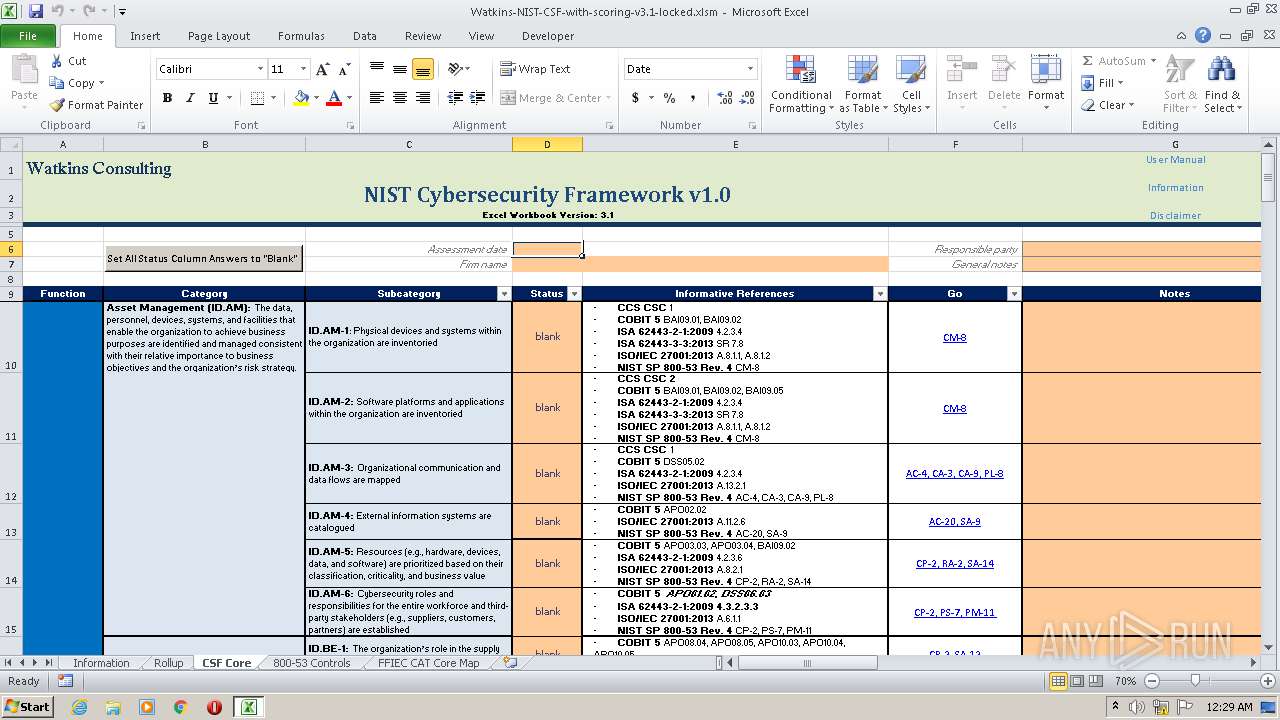The image size is (1280, 720).
Task: Toggle Underline formatting
Action: [213, 98]
